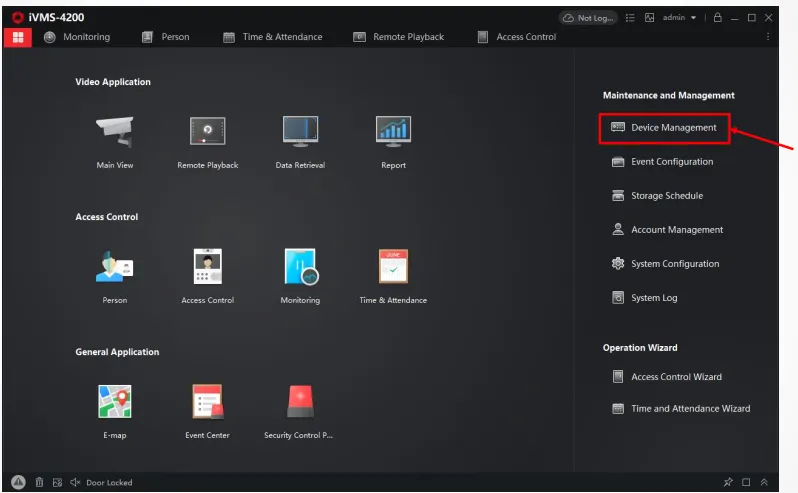Click the lock icon in title bar
The height and width of the screenshot is (493, 798).
tap(717, 18)
